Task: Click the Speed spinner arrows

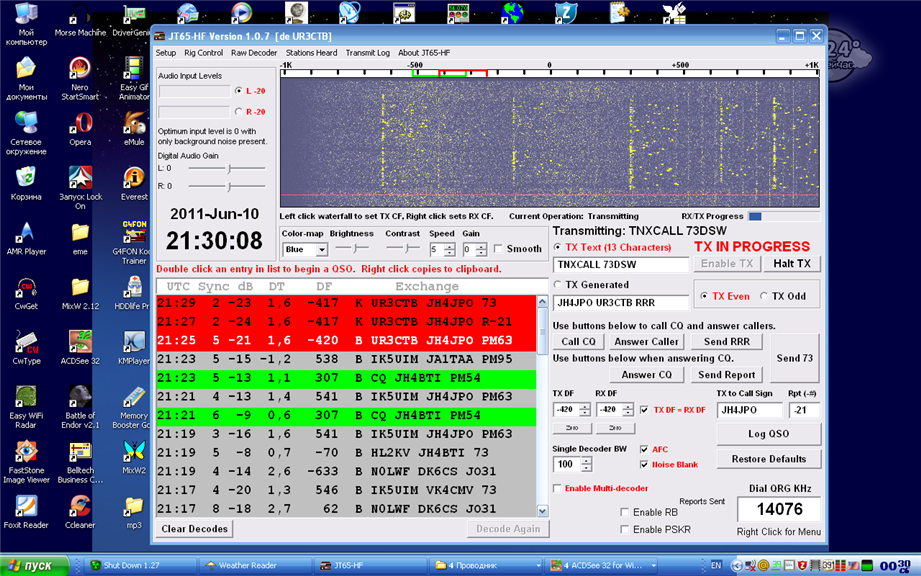Action: [x=449, y=250]
